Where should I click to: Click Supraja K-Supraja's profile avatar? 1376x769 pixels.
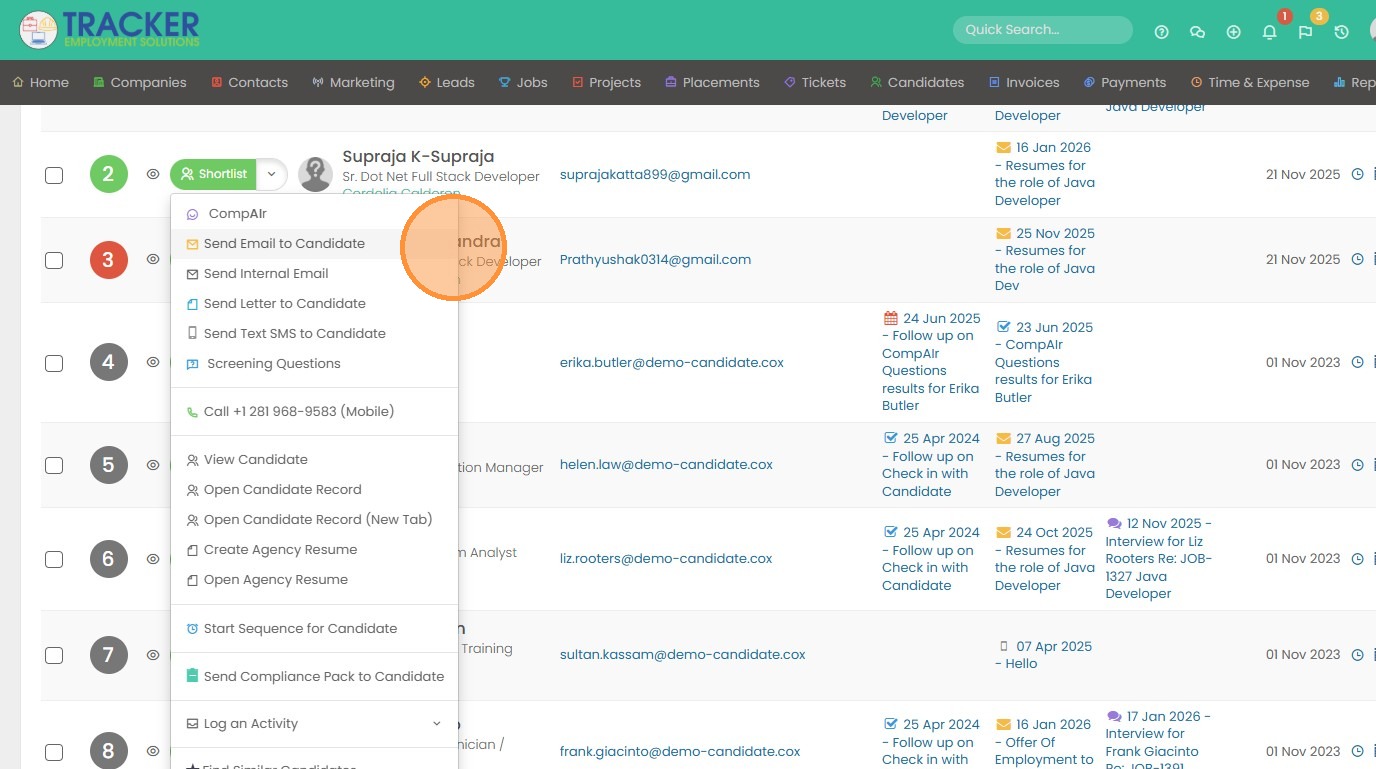[316, 174]
